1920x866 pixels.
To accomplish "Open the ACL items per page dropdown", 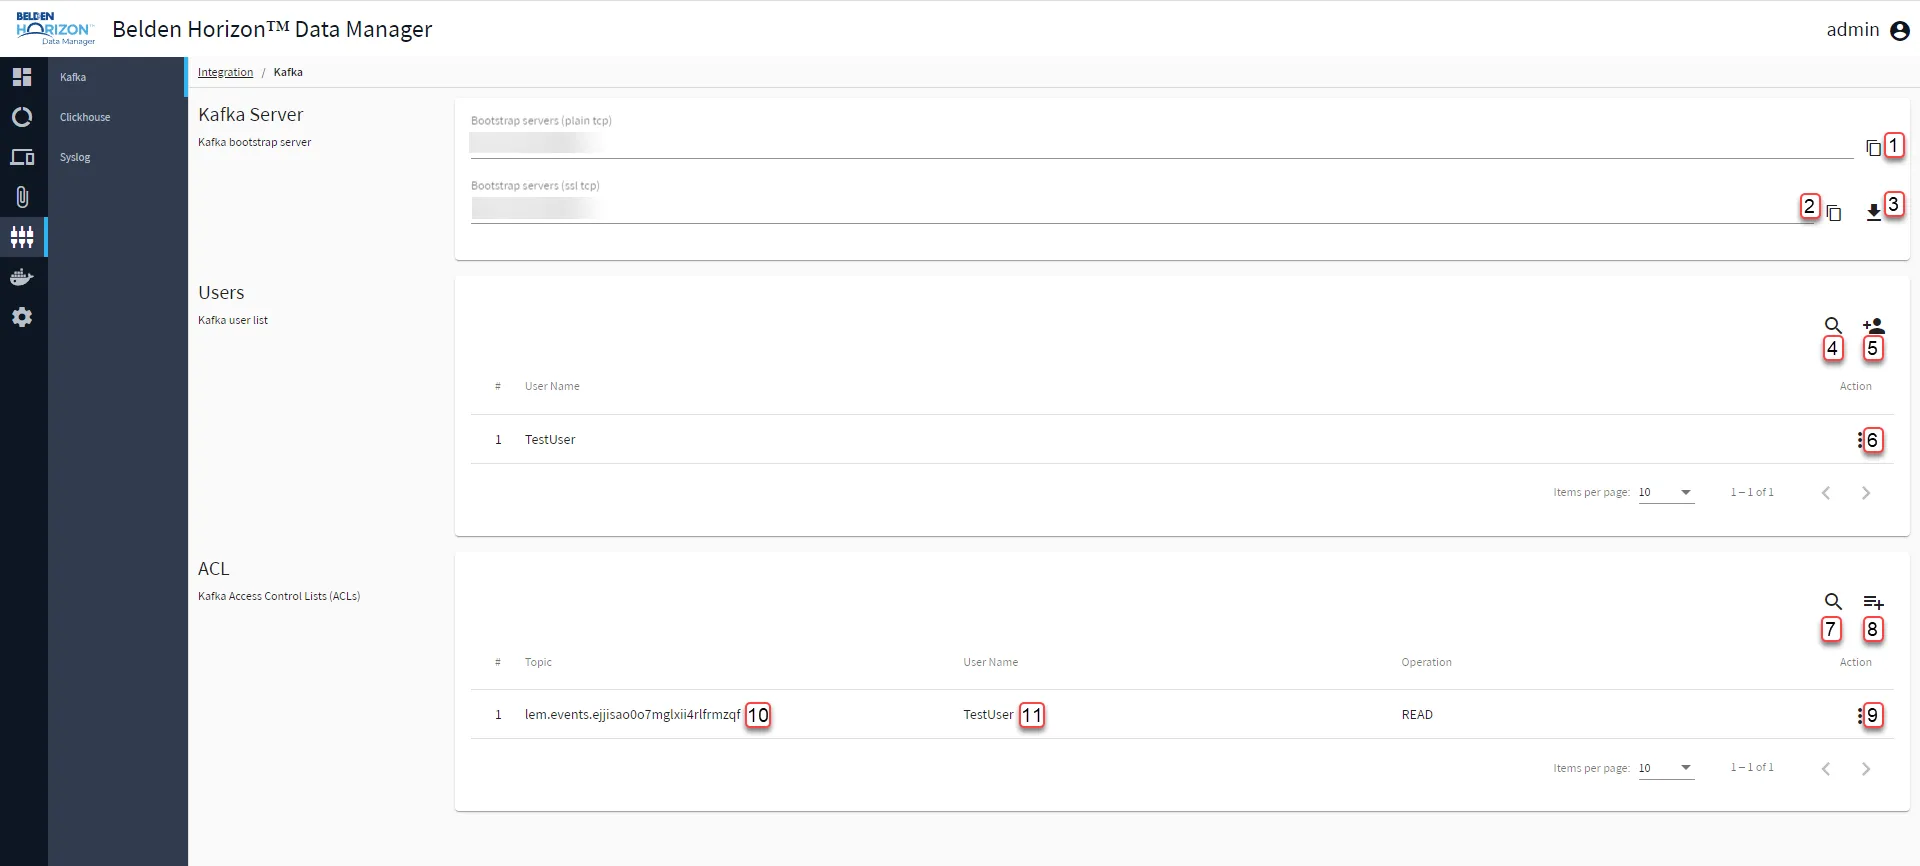I will pyautogui.click(x=1666, y=768).
